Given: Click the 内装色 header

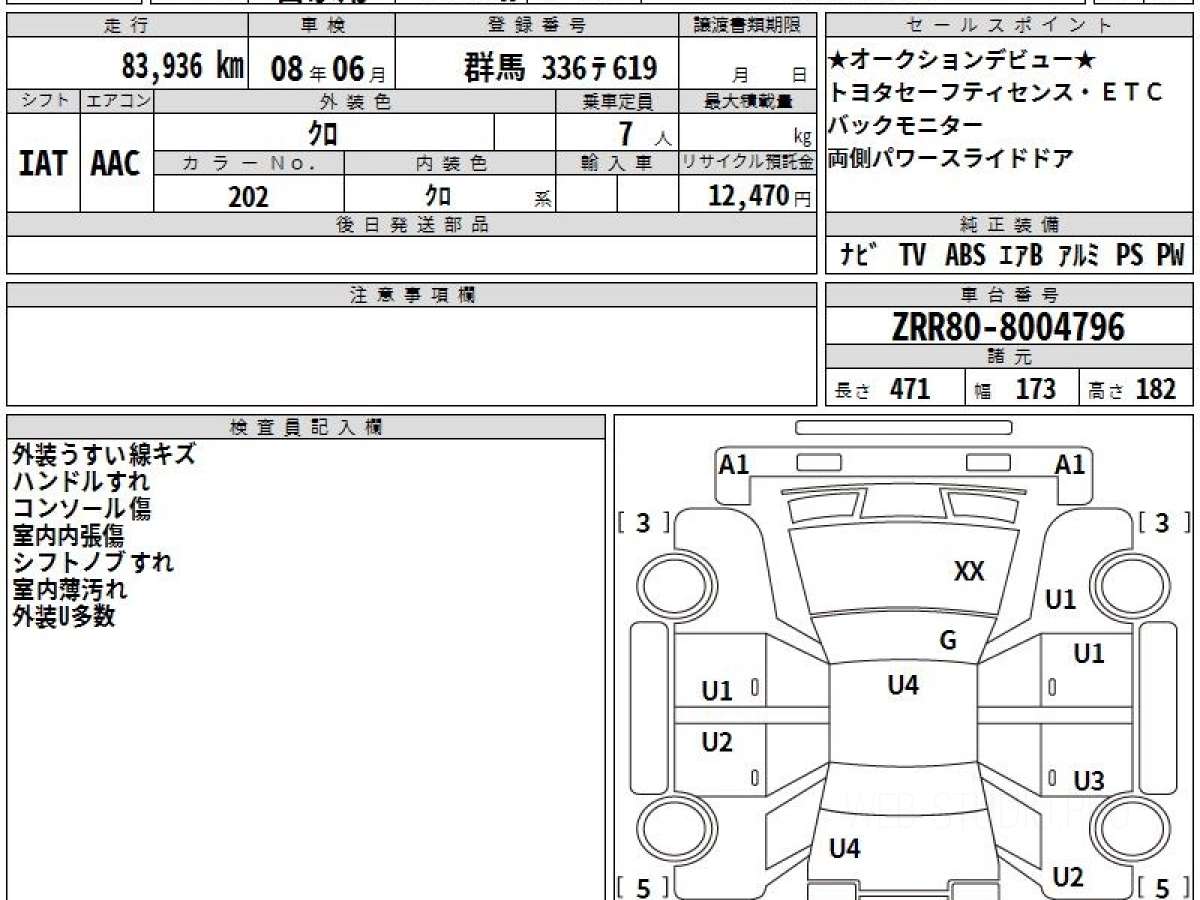Looking at the screenshot, I should pos(450,163).
